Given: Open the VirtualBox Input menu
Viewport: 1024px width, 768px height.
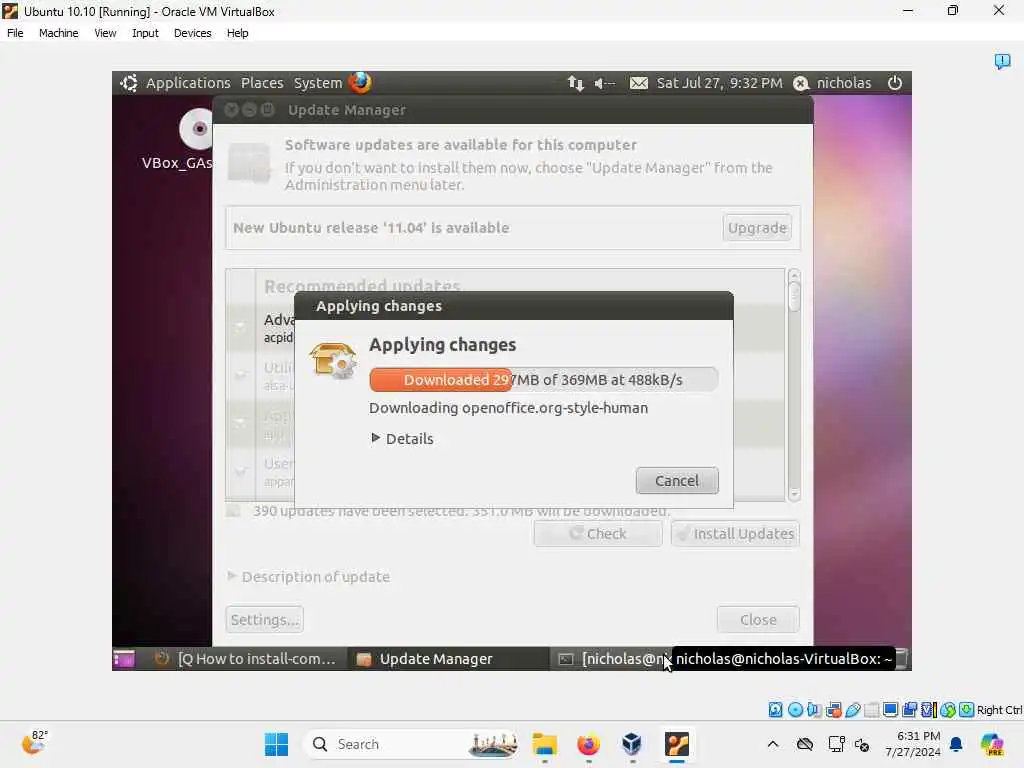Looking at the screenshot, I should pyautogui.click(x=145, y=33).
